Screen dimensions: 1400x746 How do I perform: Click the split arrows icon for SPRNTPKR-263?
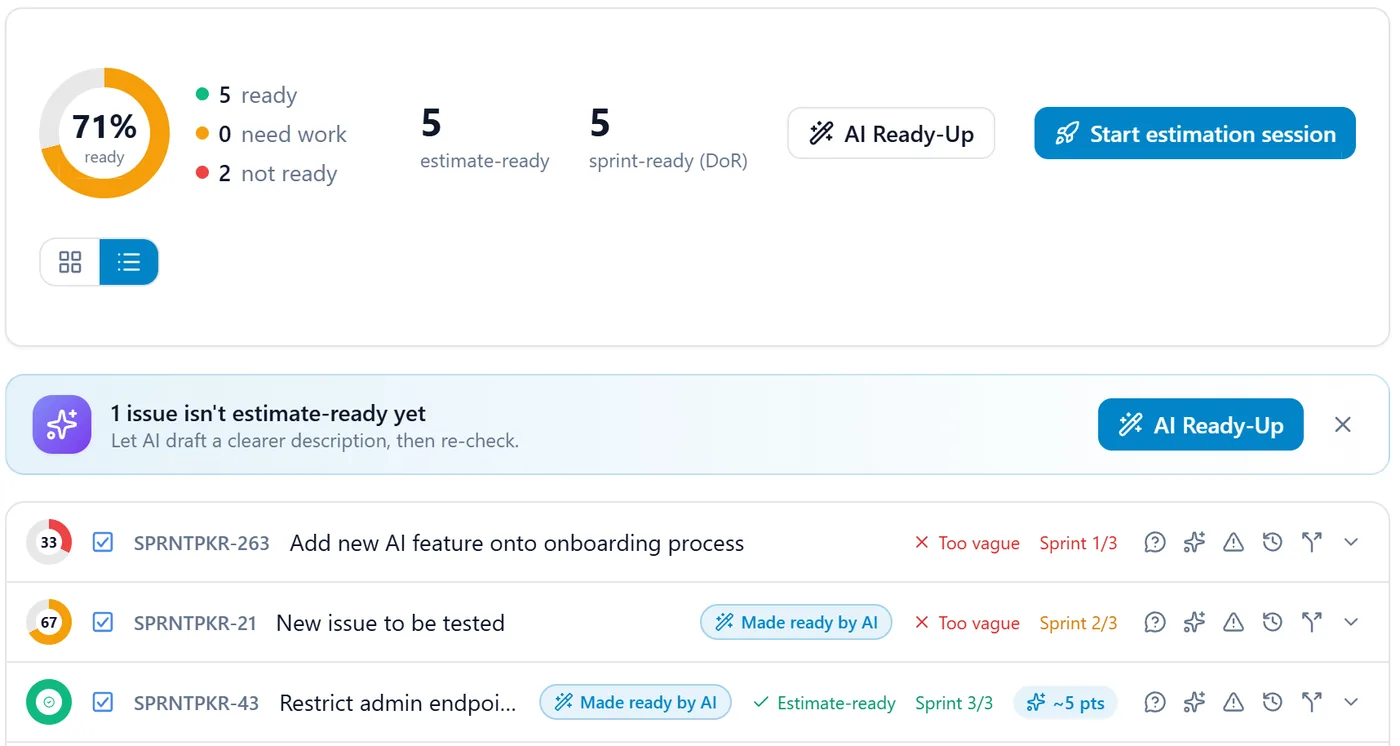[x=1311, y=543]
